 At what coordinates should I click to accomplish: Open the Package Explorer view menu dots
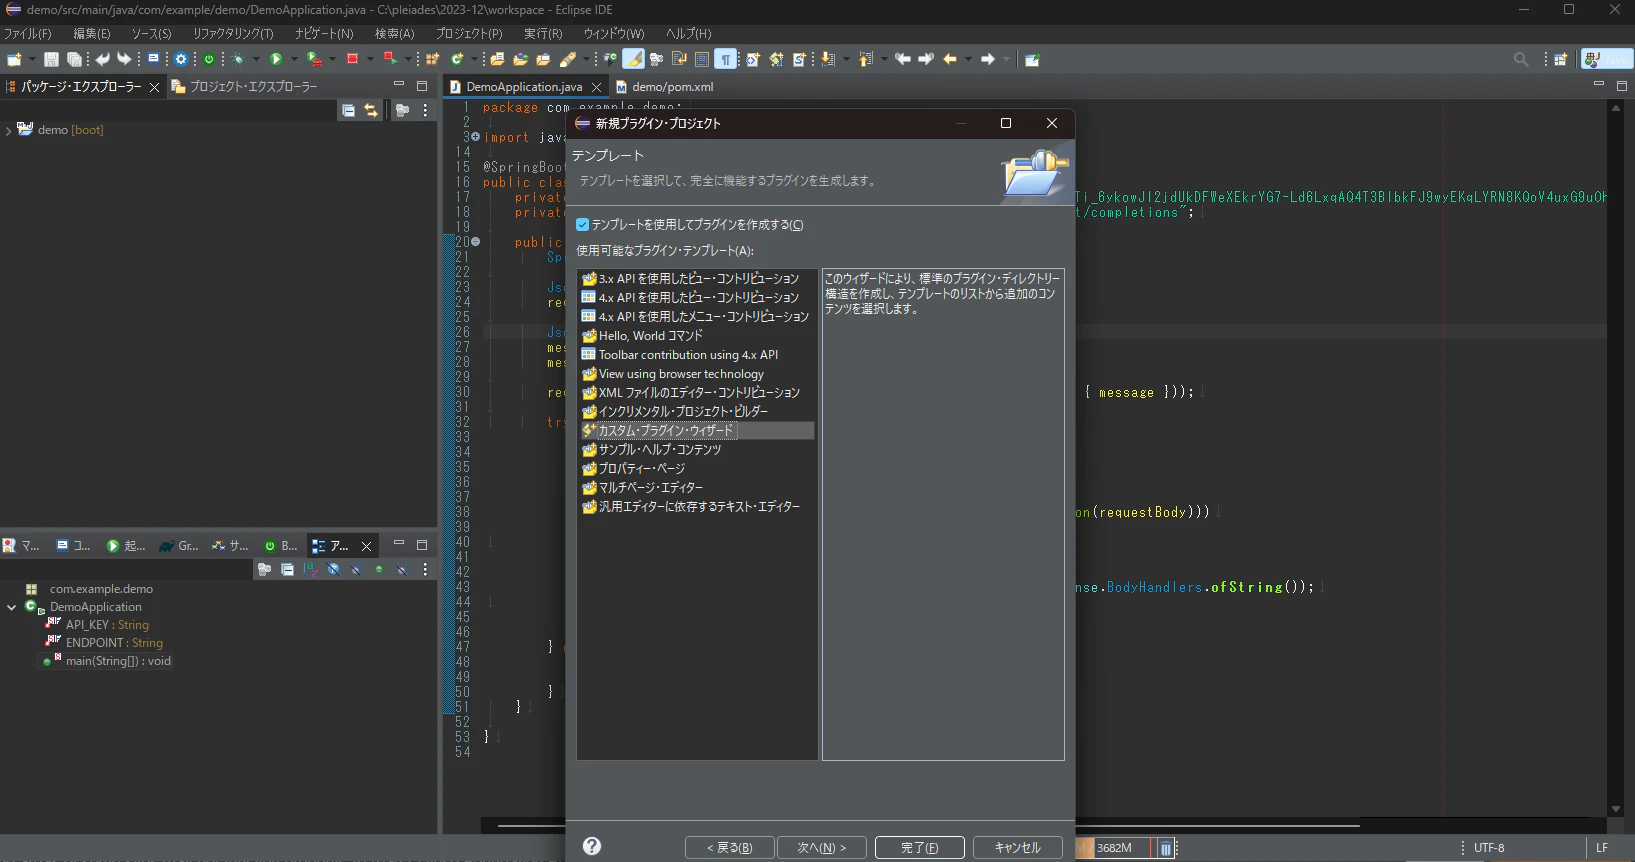(x=425, y=111)
